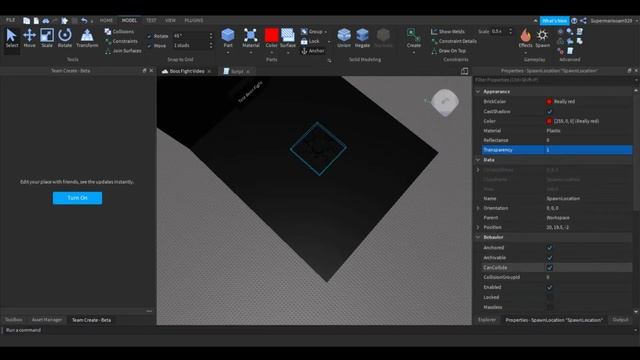
Task: Open the share icon
Action: click(583, 20)
